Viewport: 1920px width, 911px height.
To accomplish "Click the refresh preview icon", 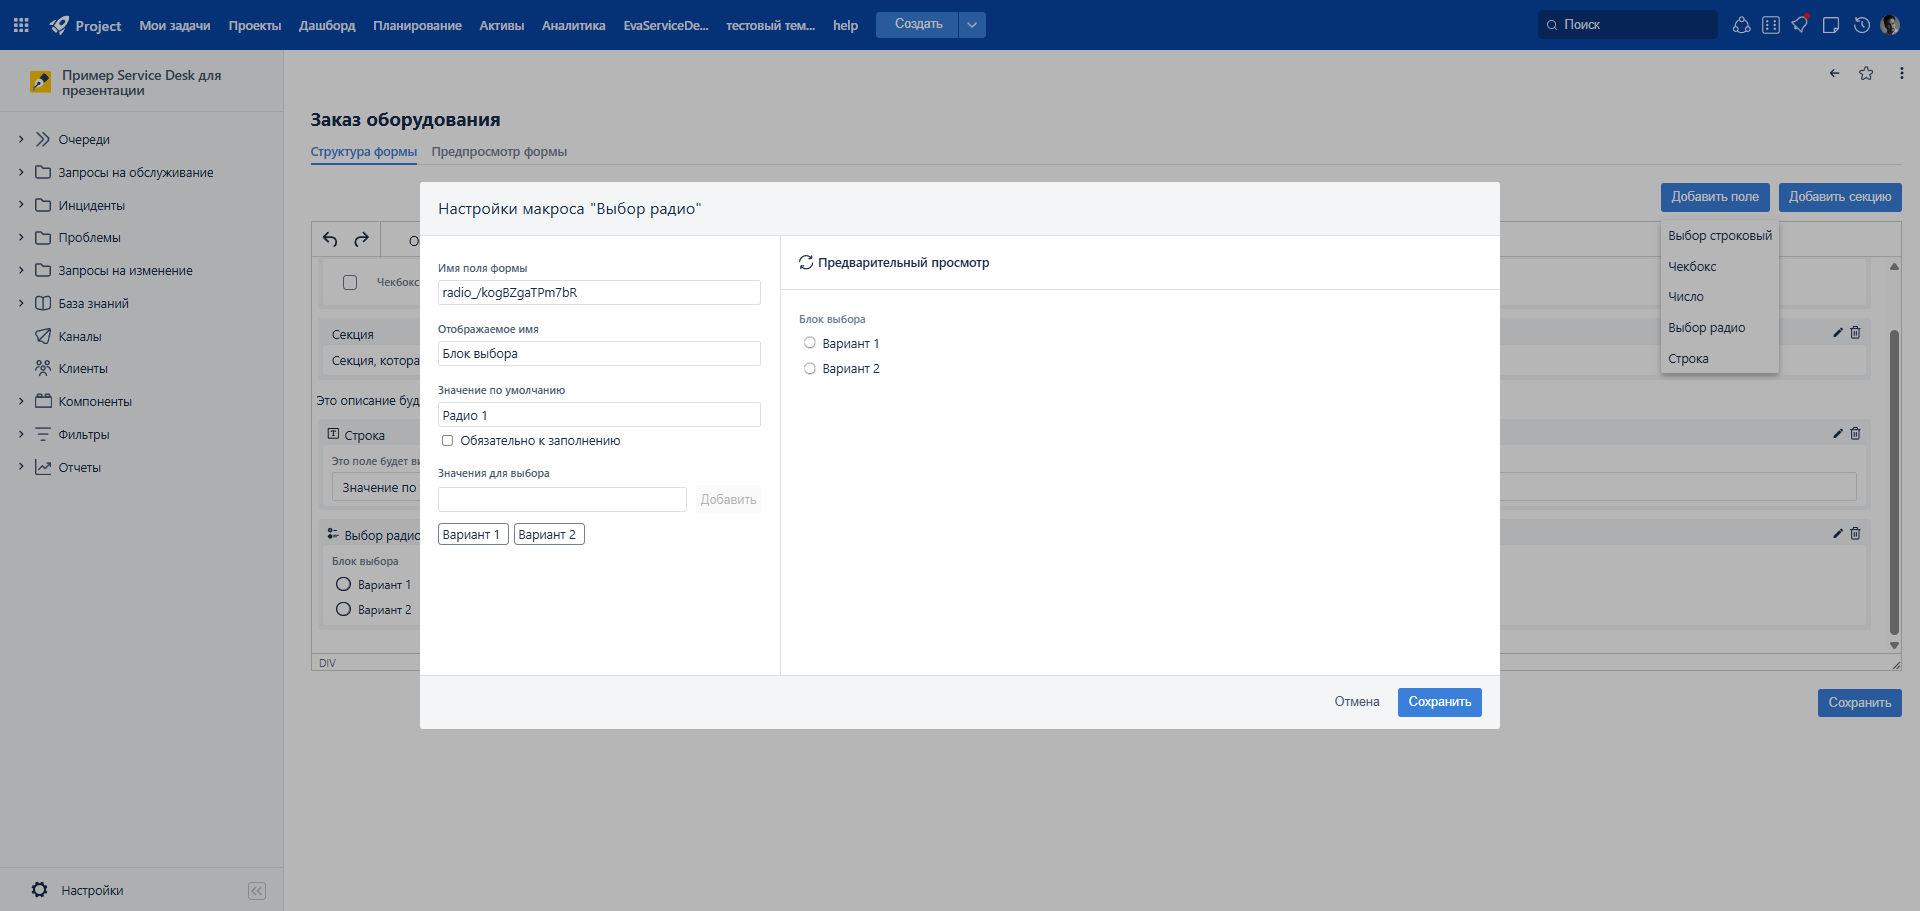I will 806,263.
